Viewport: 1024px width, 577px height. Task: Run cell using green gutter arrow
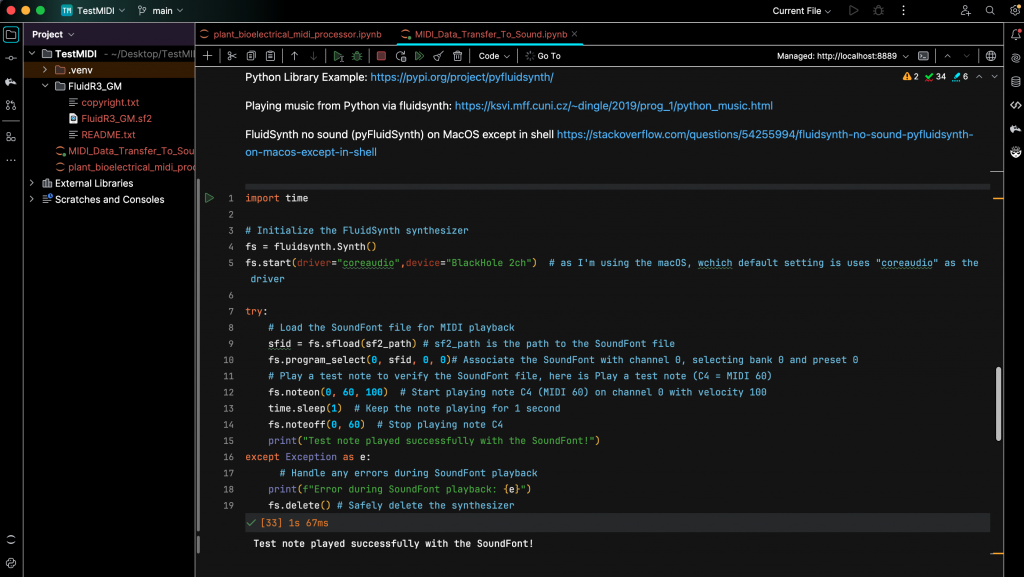pyautogui.click(x=209, y=198)
